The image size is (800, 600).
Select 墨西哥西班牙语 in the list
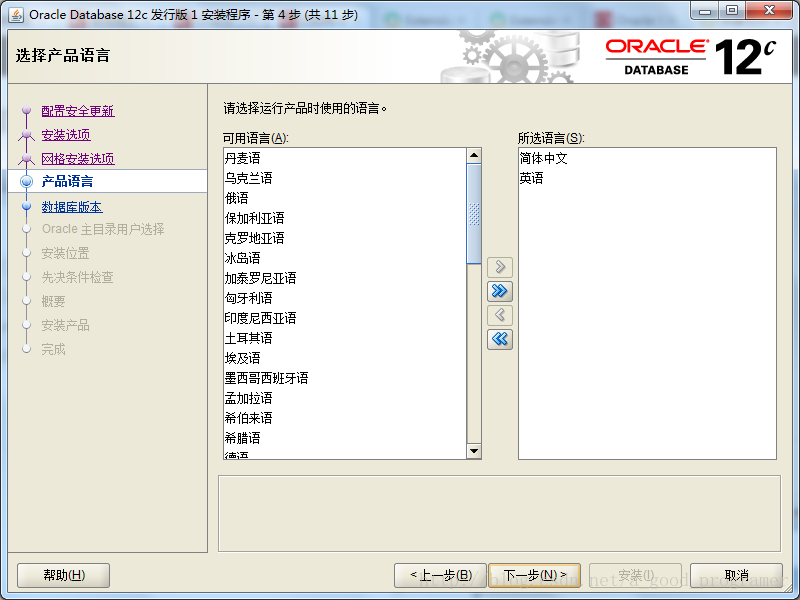(345, 378)
